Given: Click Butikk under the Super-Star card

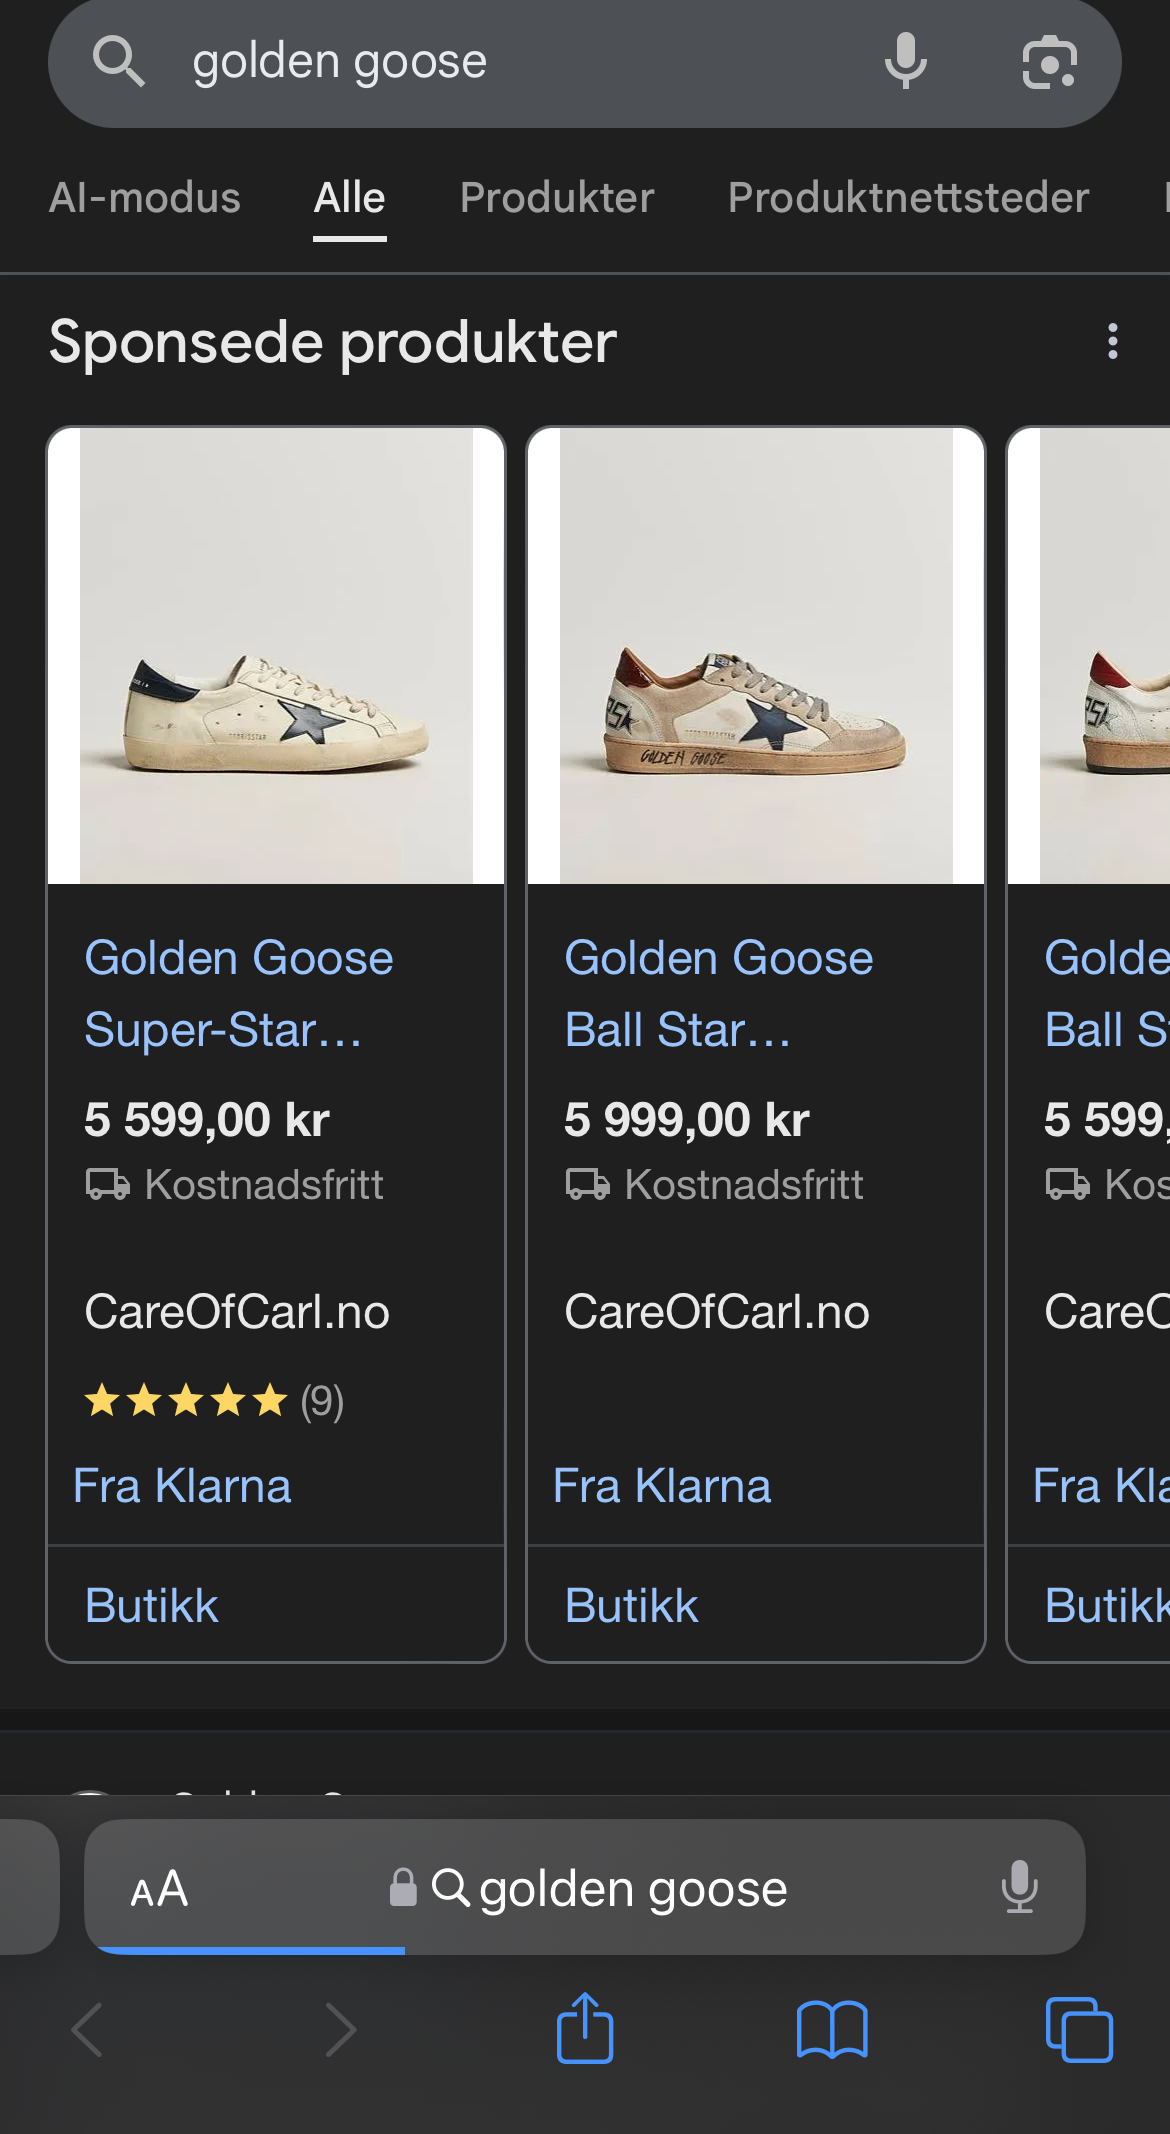Looking at the screenshot, I should click(x=152, y=1606).
